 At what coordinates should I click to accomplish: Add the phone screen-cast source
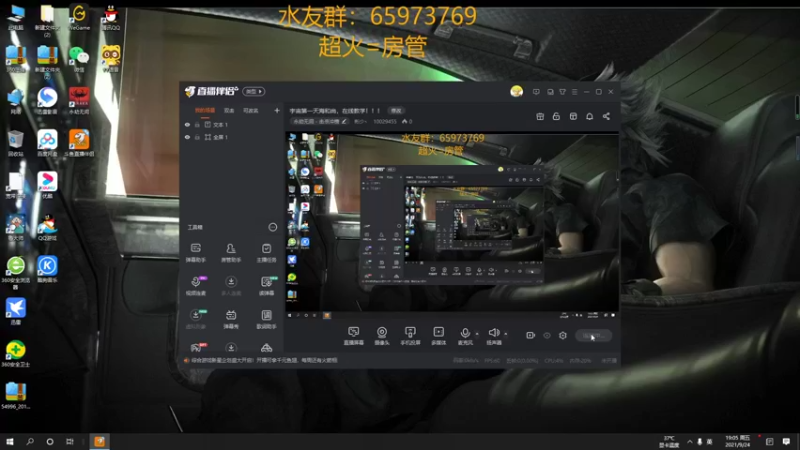410,336
